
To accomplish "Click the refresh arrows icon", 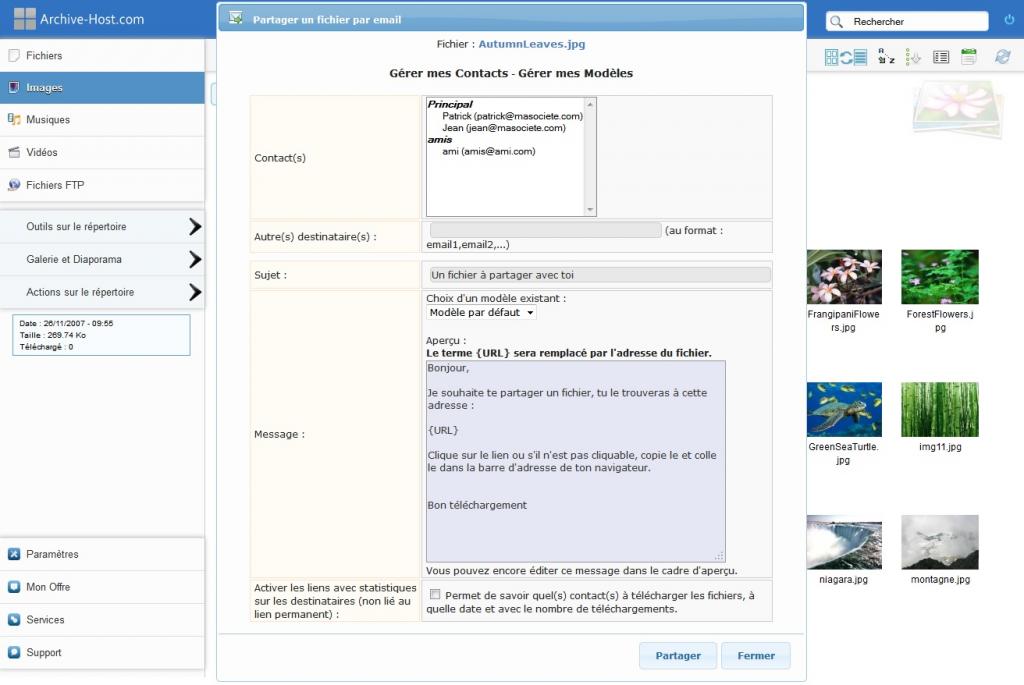I will click(x=1002, y=57).
